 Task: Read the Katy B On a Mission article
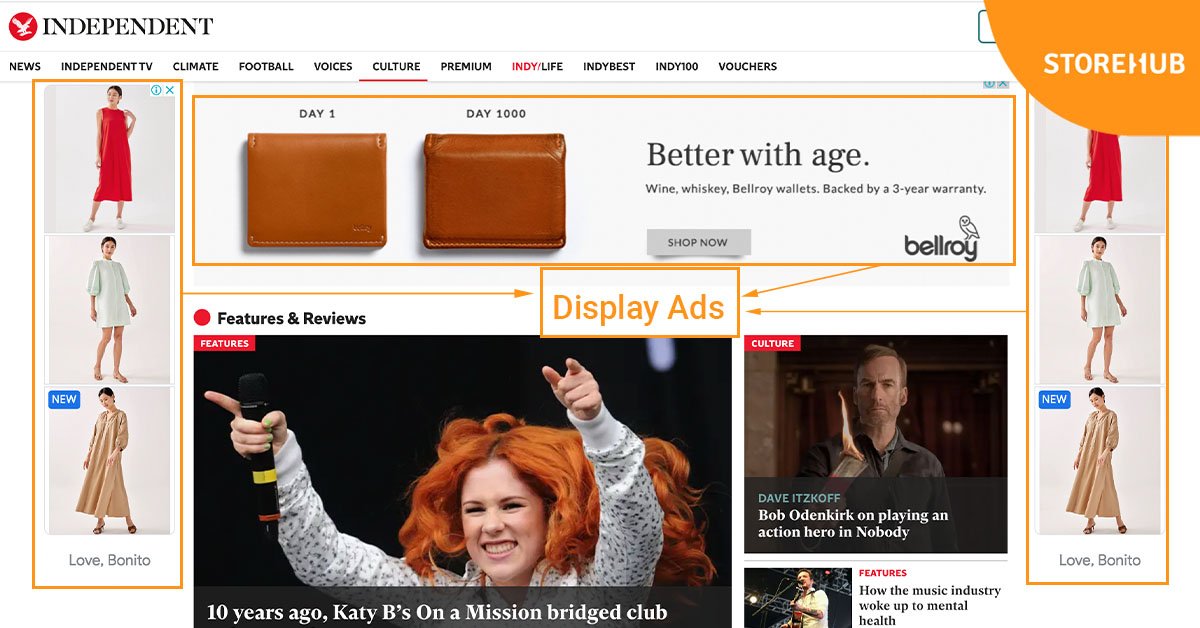(x=437, y=612)
